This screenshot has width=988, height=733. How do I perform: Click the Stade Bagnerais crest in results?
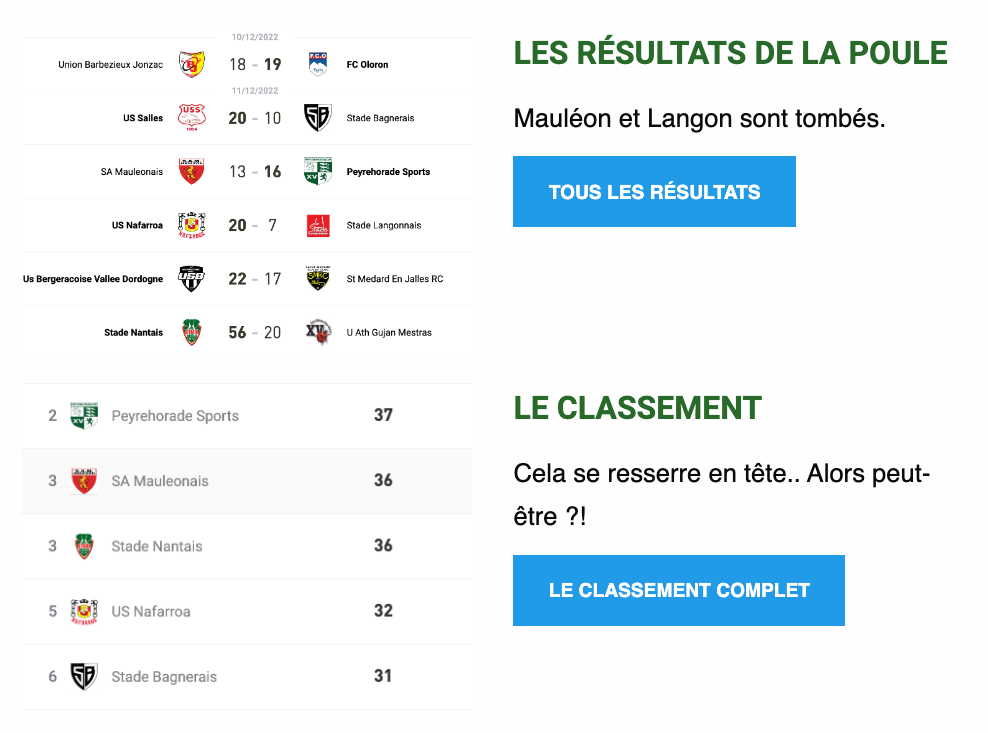[x=318, y=118]
